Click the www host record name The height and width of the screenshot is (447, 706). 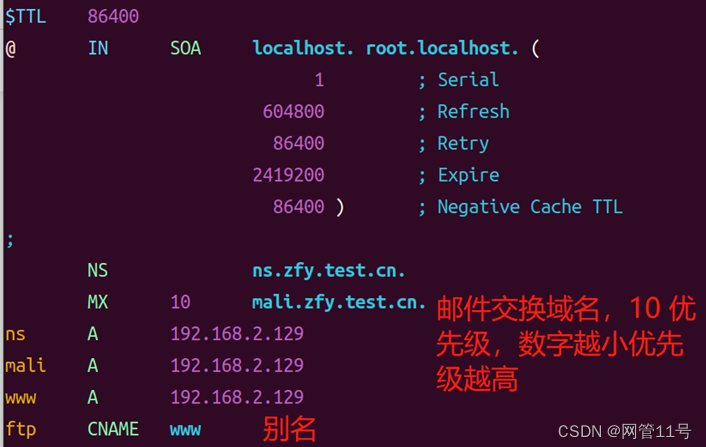coord(21,398)
